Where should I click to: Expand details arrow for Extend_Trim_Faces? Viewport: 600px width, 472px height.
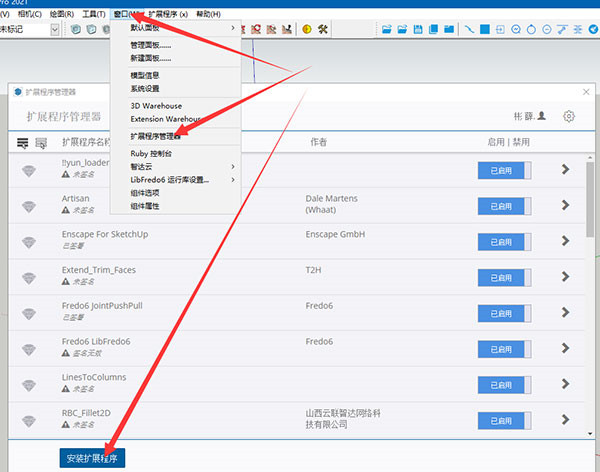tap(565, 276)
